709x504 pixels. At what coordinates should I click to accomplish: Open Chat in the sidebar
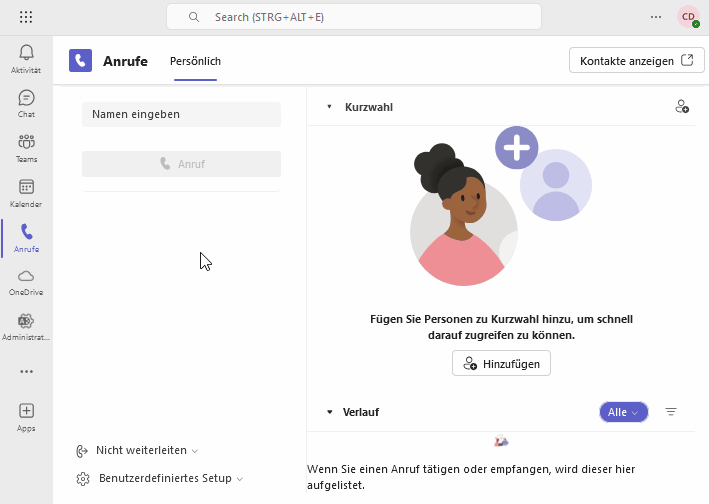26,104
